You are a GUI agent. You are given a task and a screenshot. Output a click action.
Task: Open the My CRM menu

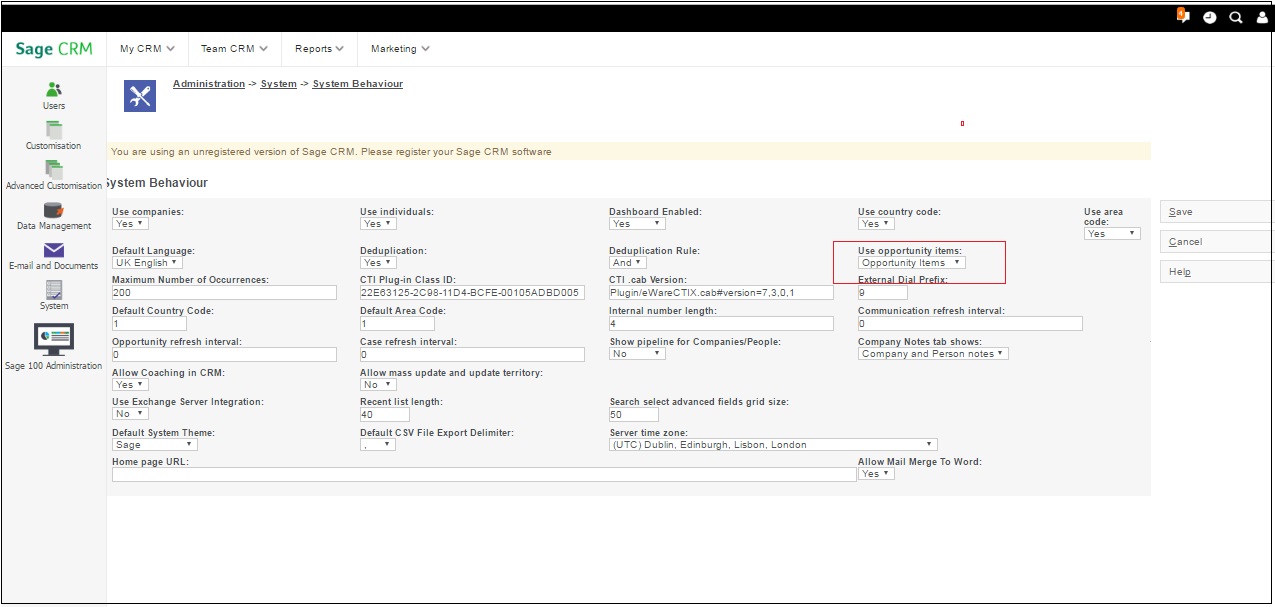147,48
